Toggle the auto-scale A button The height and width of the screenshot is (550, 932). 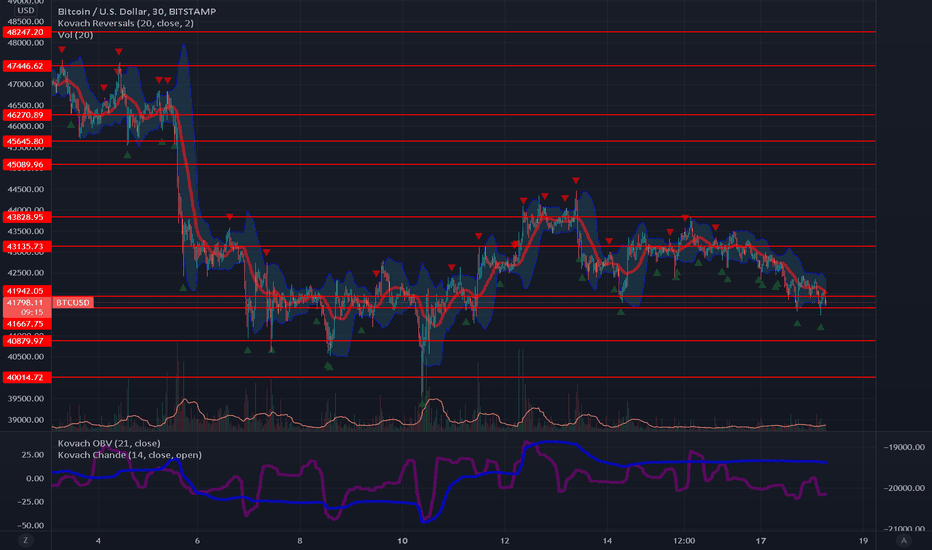click(x=903, y=540)
